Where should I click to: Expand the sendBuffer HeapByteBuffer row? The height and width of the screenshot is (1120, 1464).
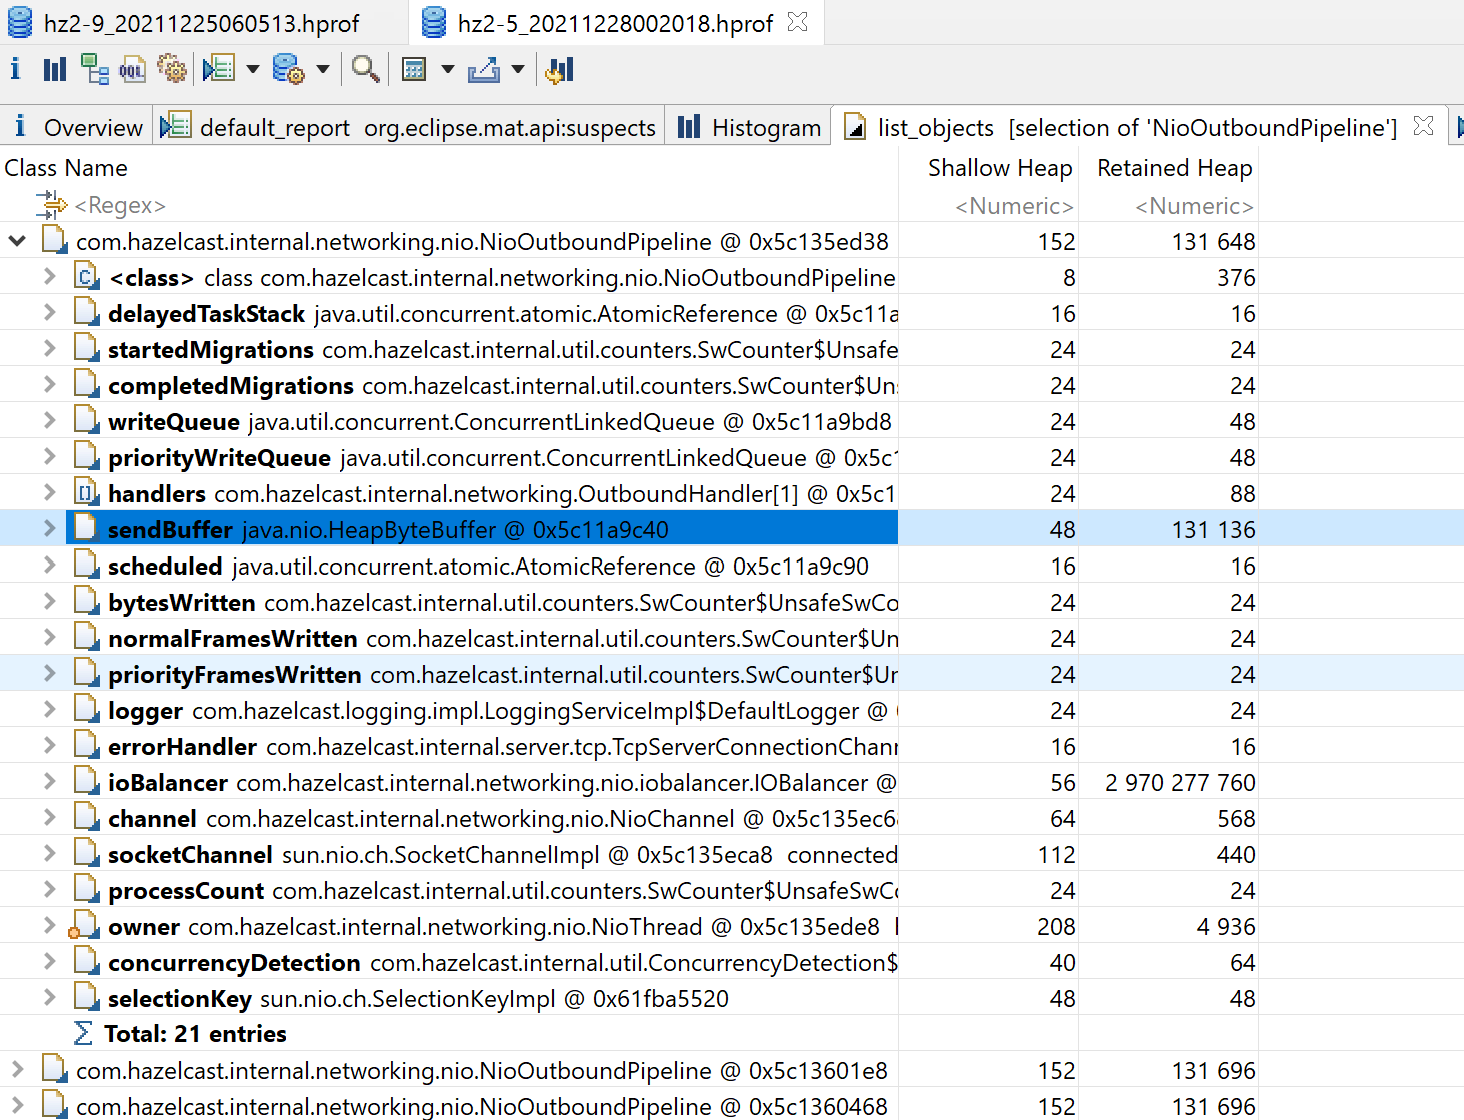[x=48, y=528]
